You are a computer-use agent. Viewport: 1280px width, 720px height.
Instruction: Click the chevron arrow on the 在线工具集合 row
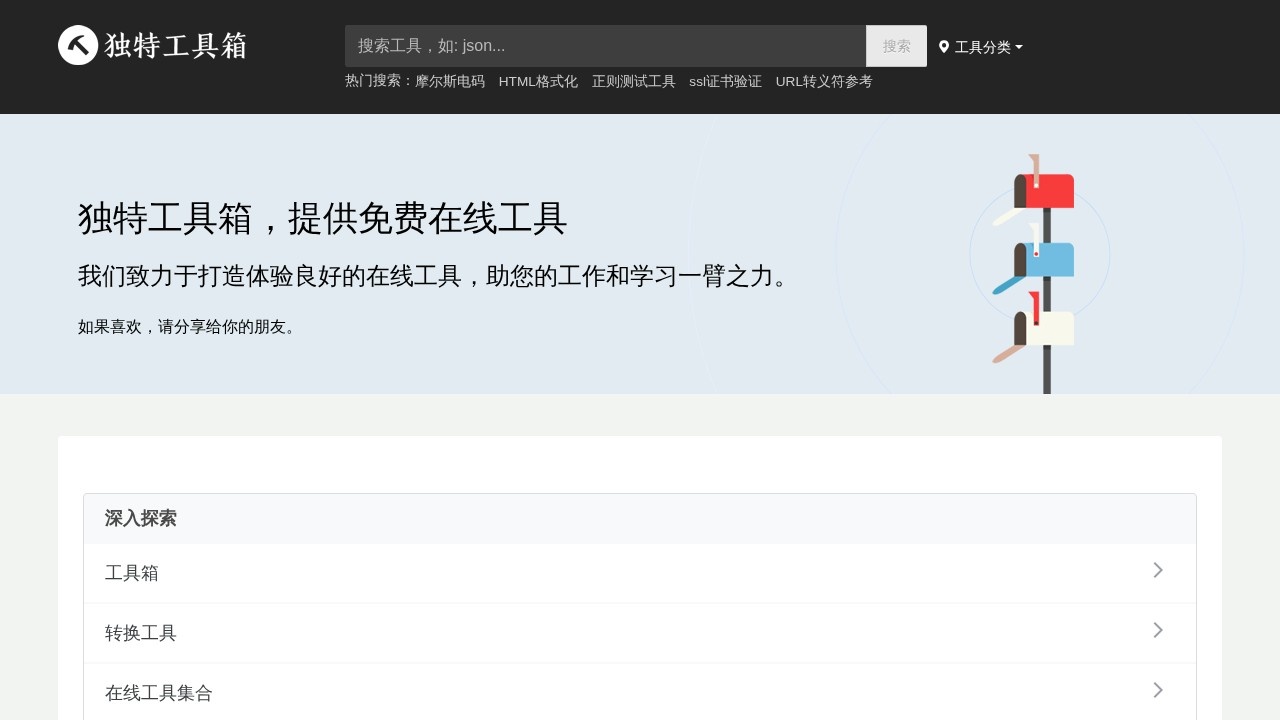(1158, 690)
